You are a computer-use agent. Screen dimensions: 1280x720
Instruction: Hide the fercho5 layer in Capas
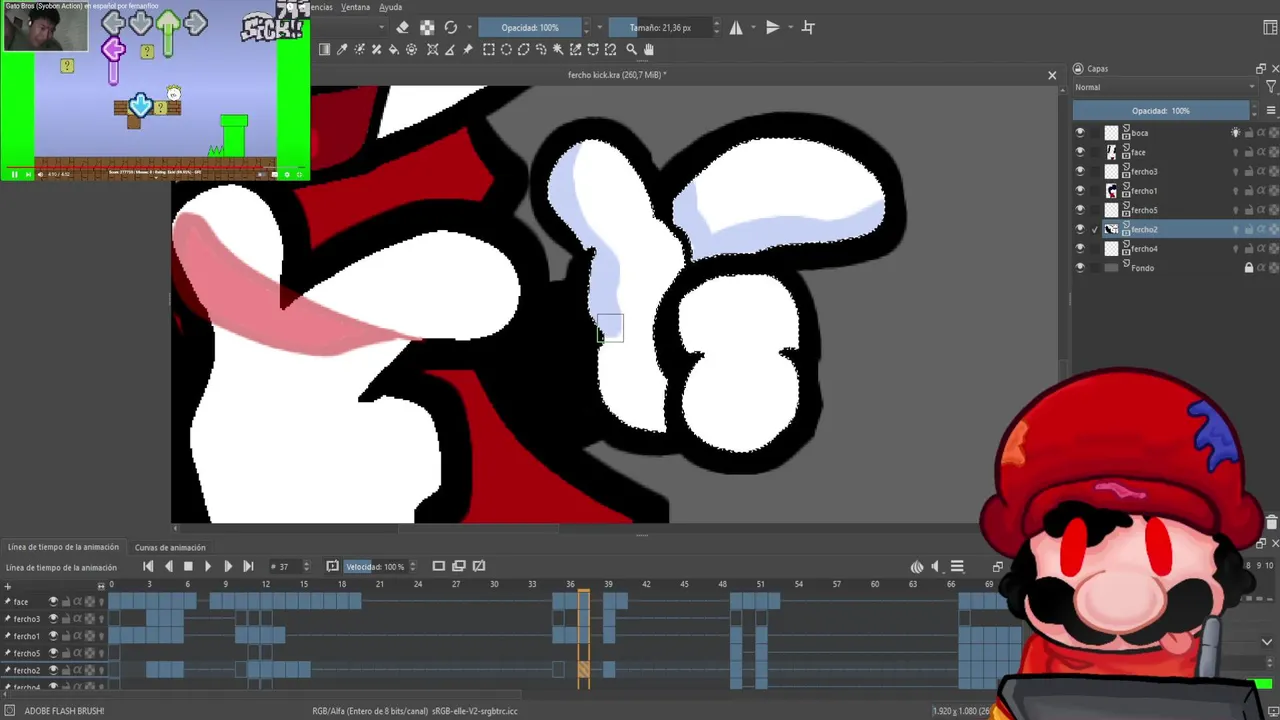coord(1080,210)
